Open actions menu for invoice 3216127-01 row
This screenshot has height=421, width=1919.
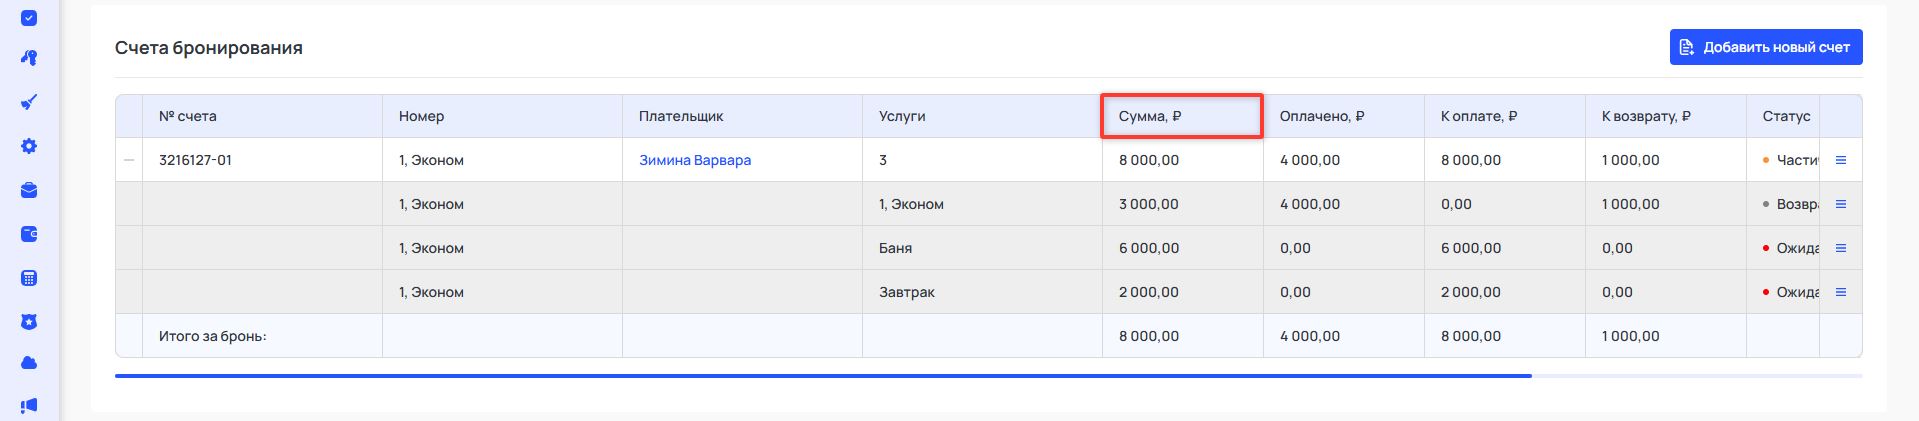[x=1840, y=160]
